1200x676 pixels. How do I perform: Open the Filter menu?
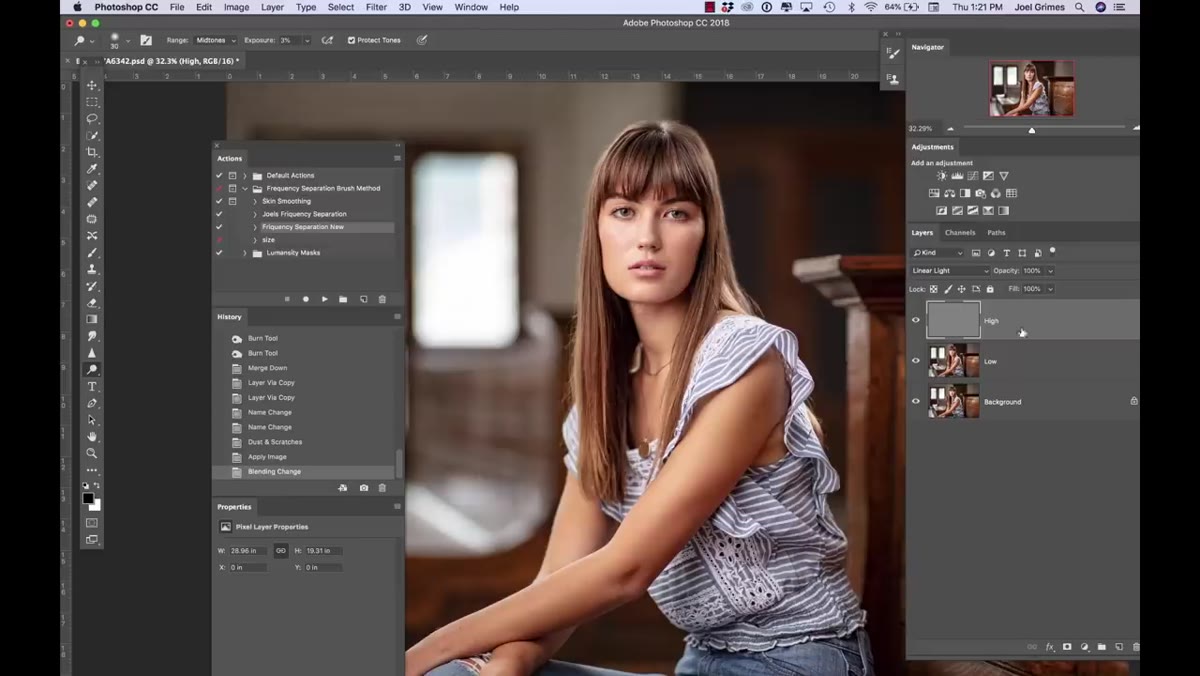(376, 7)
